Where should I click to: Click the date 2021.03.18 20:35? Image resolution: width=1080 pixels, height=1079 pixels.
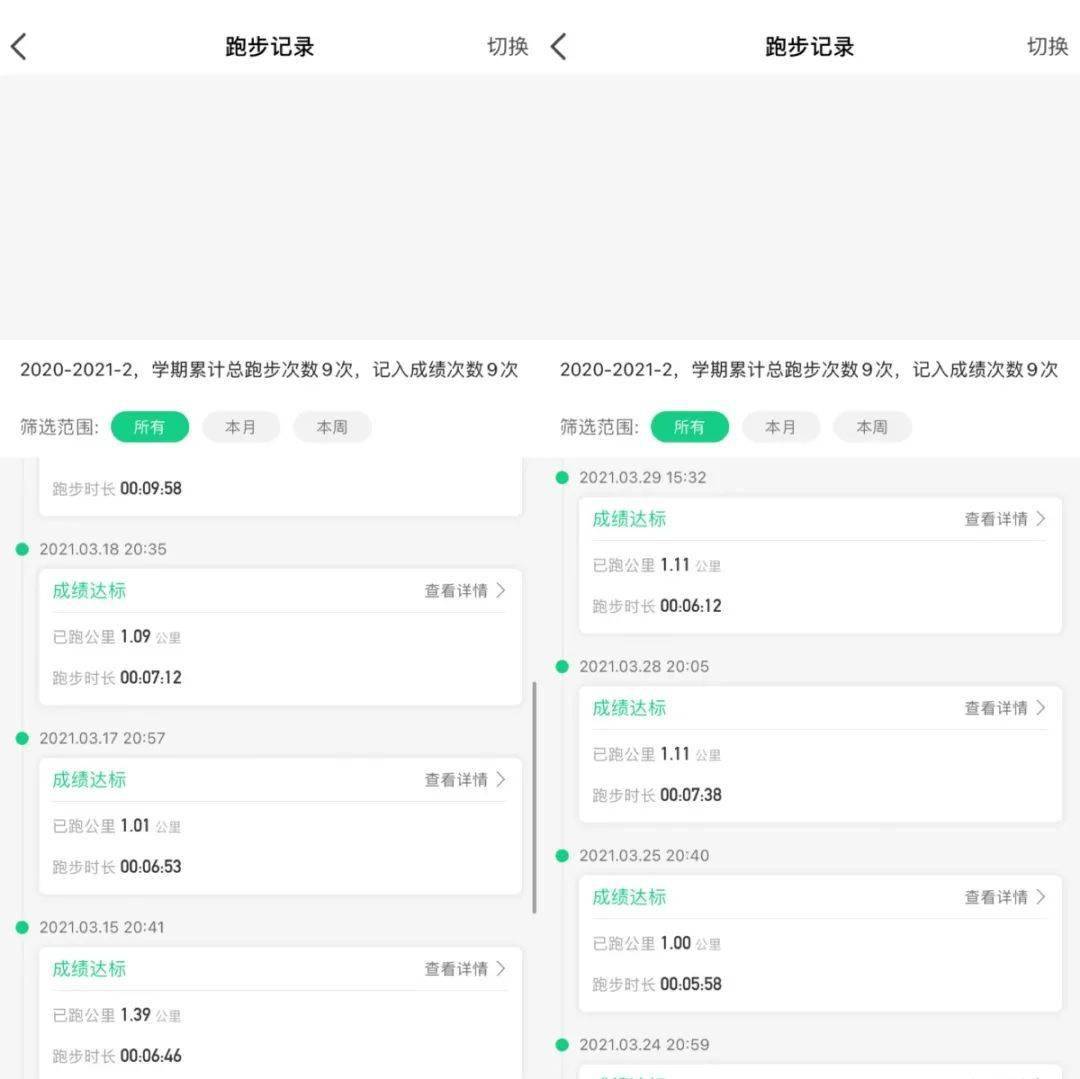pyautogui.click(x=103, y=549)
